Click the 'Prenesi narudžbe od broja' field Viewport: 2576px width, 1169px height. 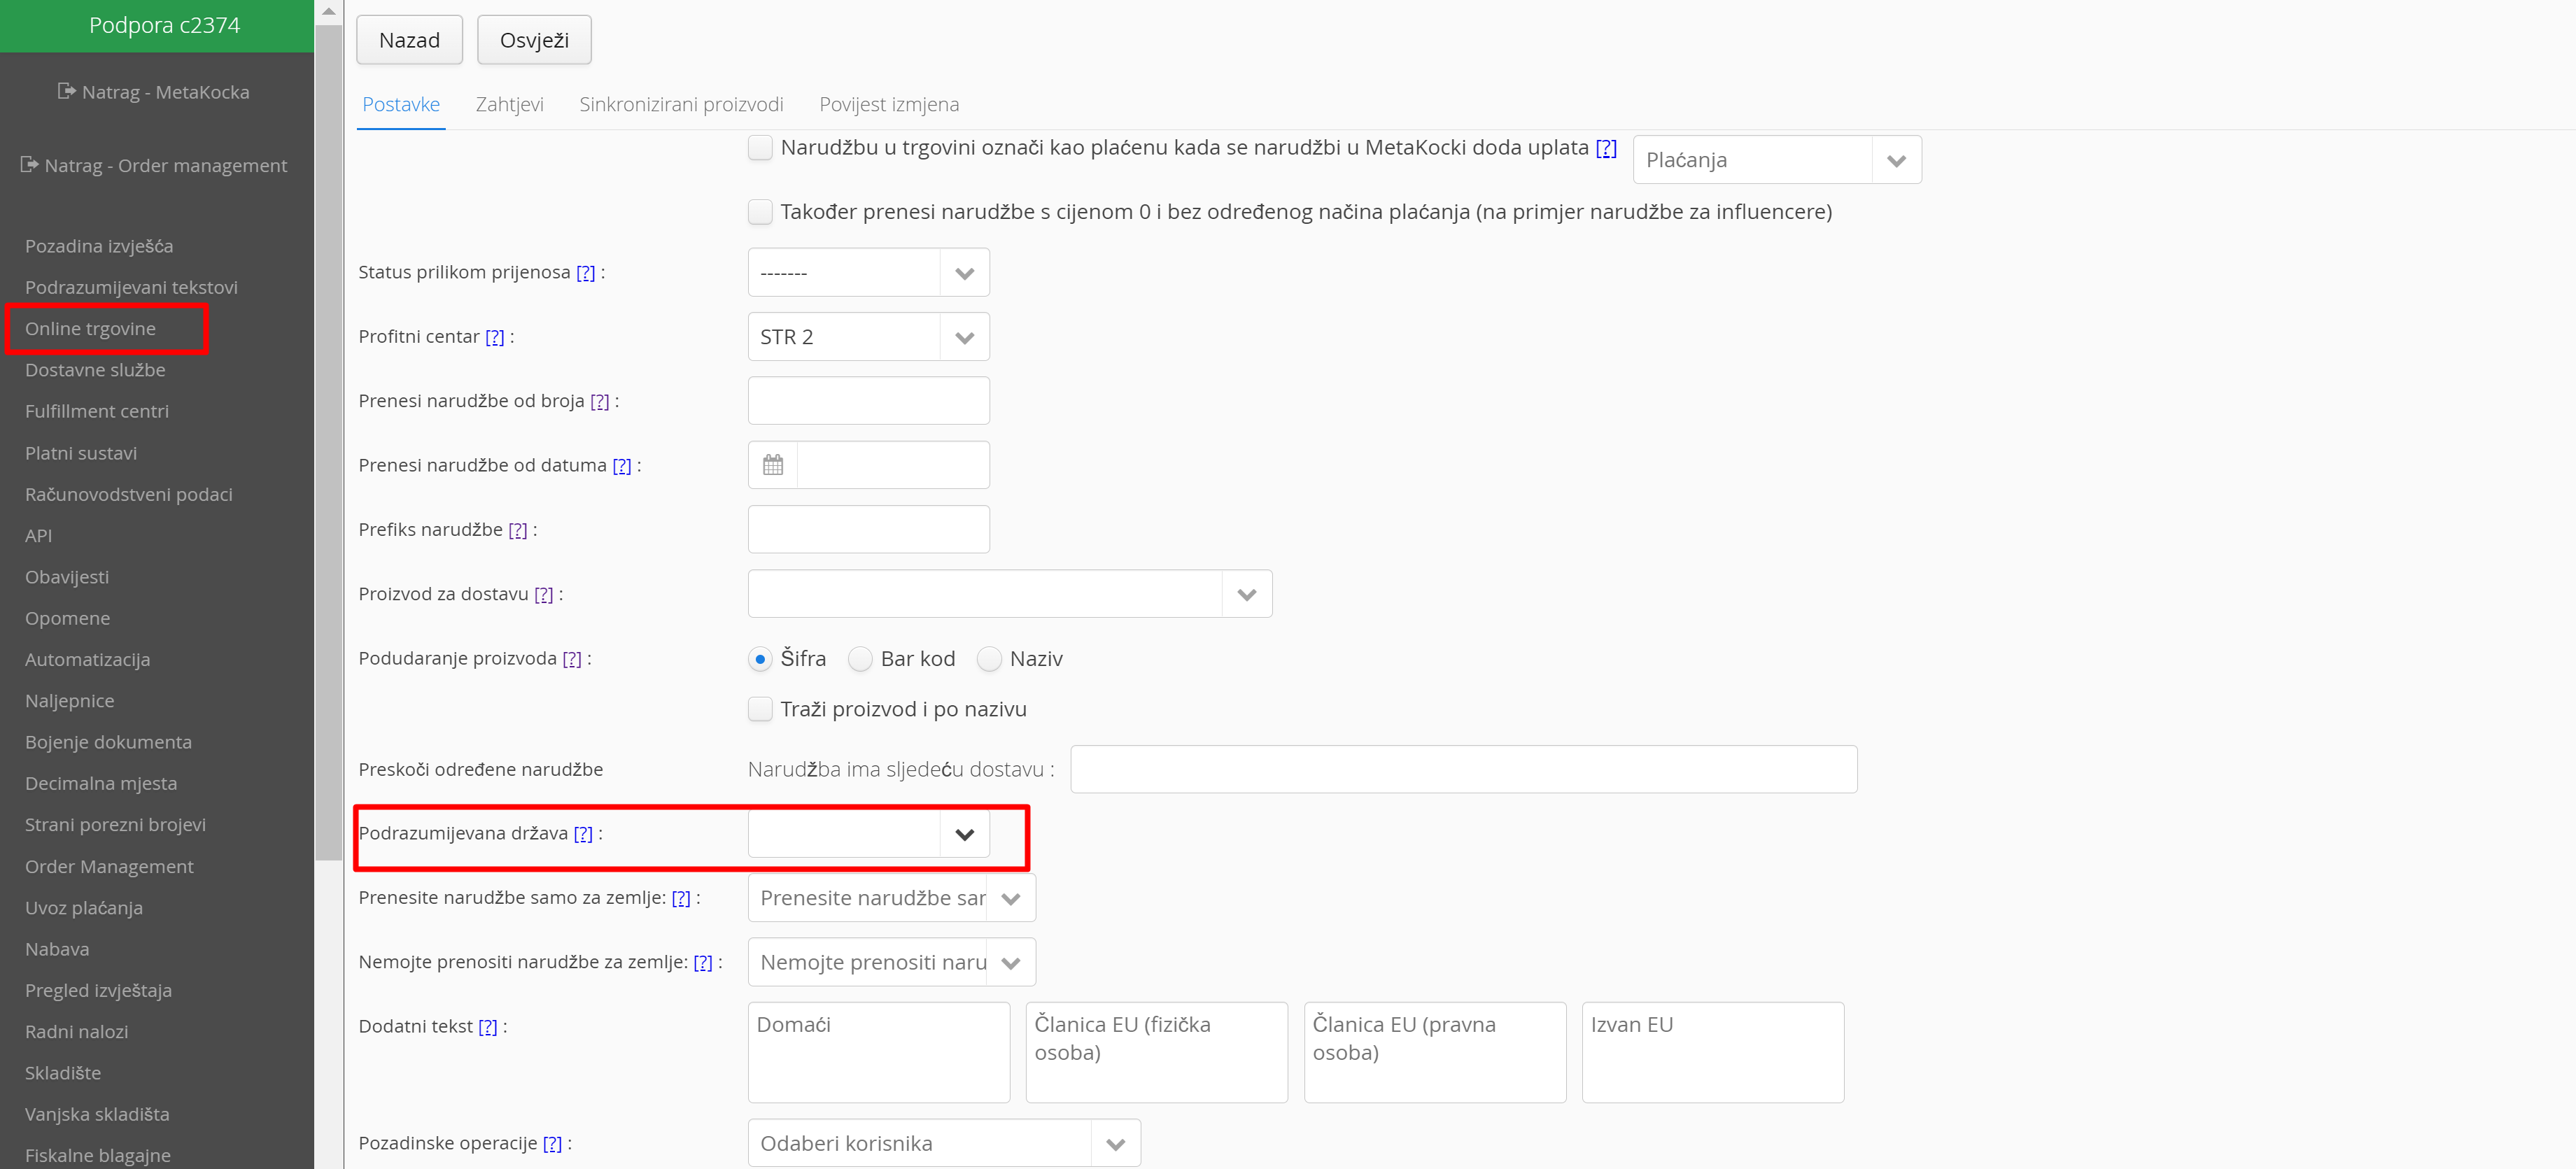click(x=868, y=401)
